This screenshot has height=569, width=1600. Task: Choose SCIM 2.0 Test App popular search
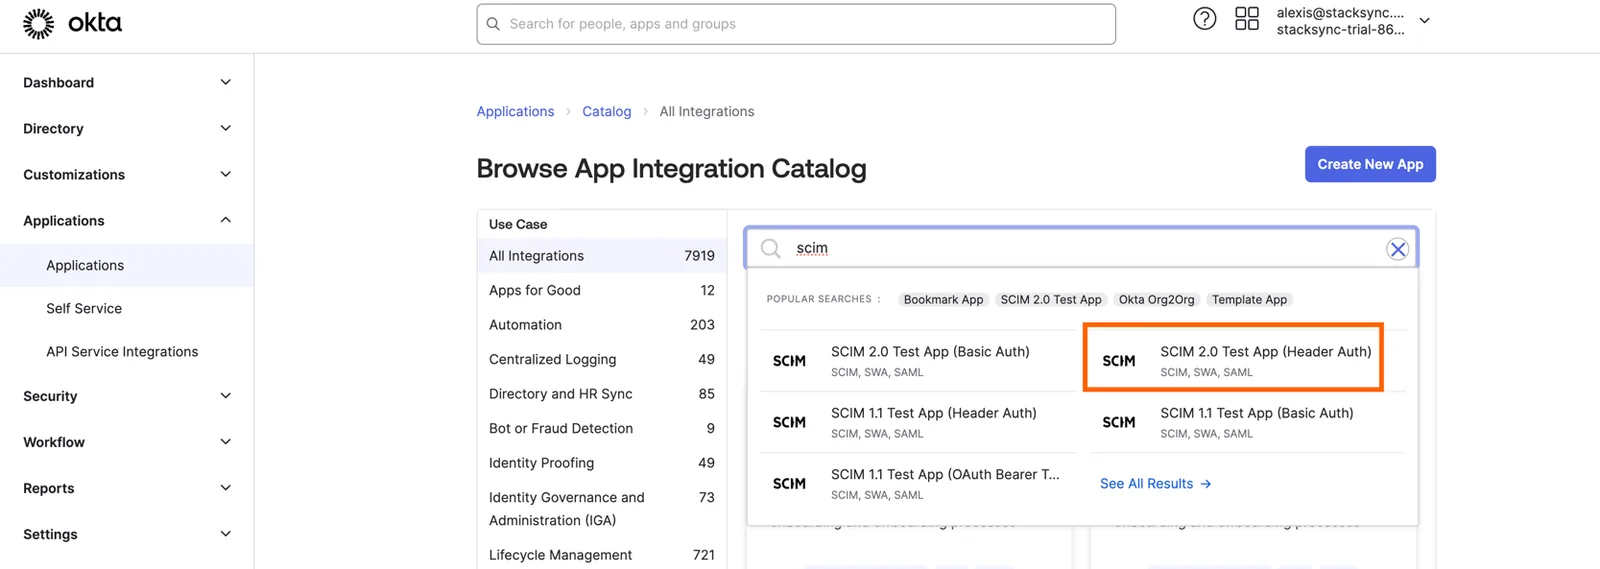coord(1051,300)
